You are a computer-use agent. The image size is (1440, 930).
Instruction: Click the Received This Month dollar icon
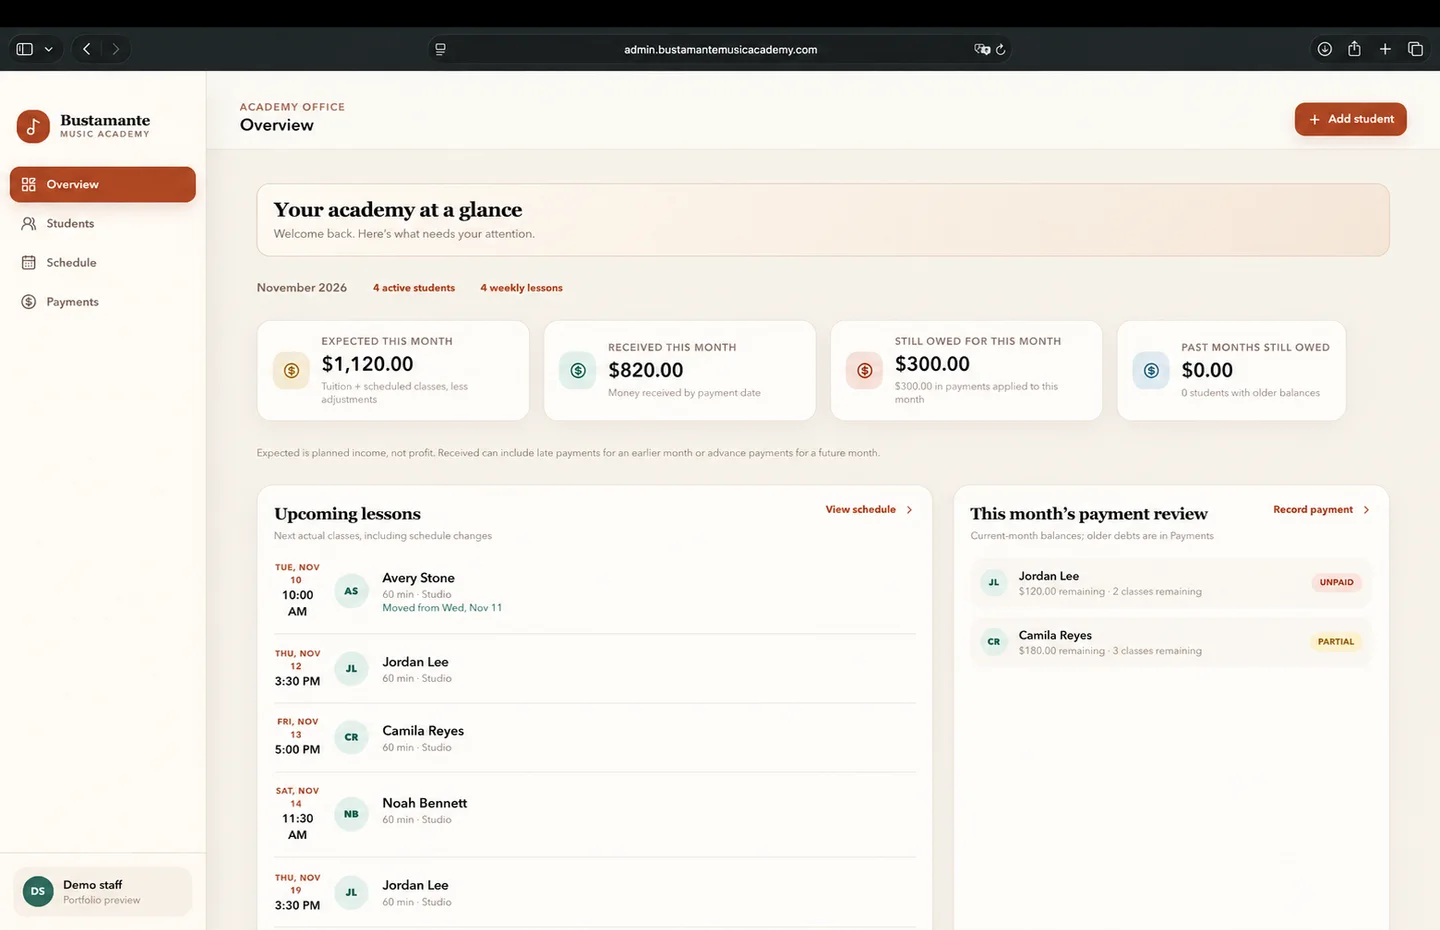coord(578,371)
